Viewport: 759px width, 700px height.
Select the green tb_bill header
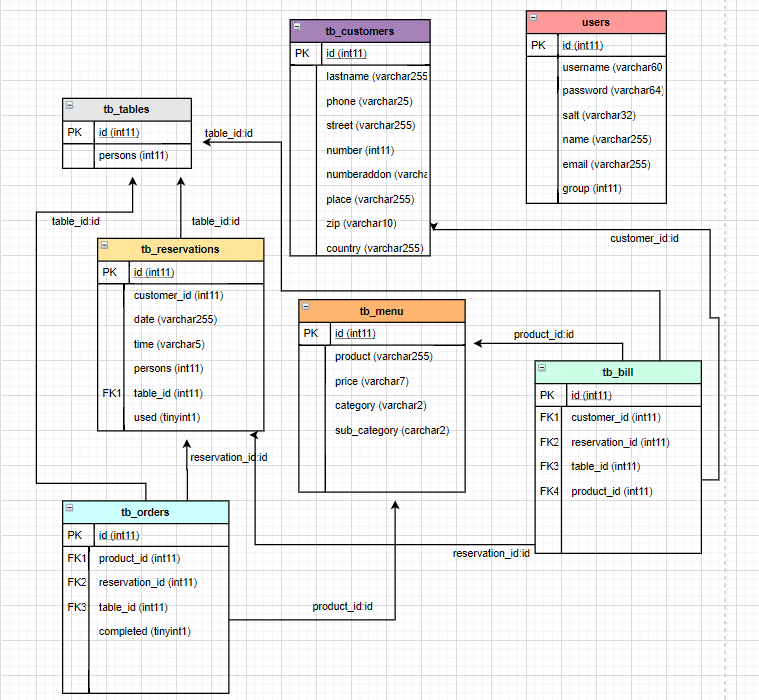pyautogui.click(x=617, y=372)
